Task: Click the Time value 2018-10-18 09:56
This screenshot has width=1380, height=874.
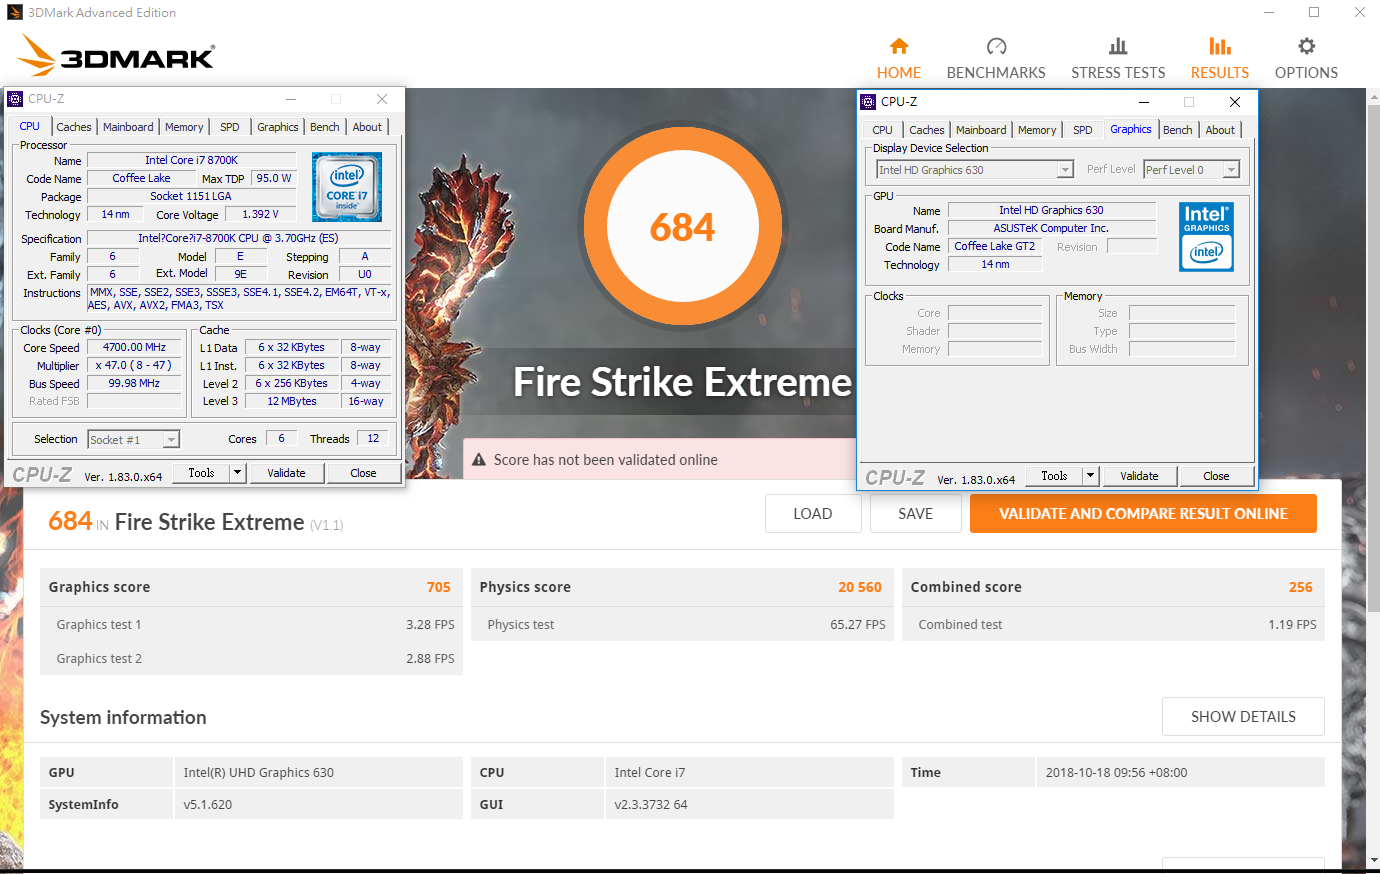Action: (x=1116, y=772)
